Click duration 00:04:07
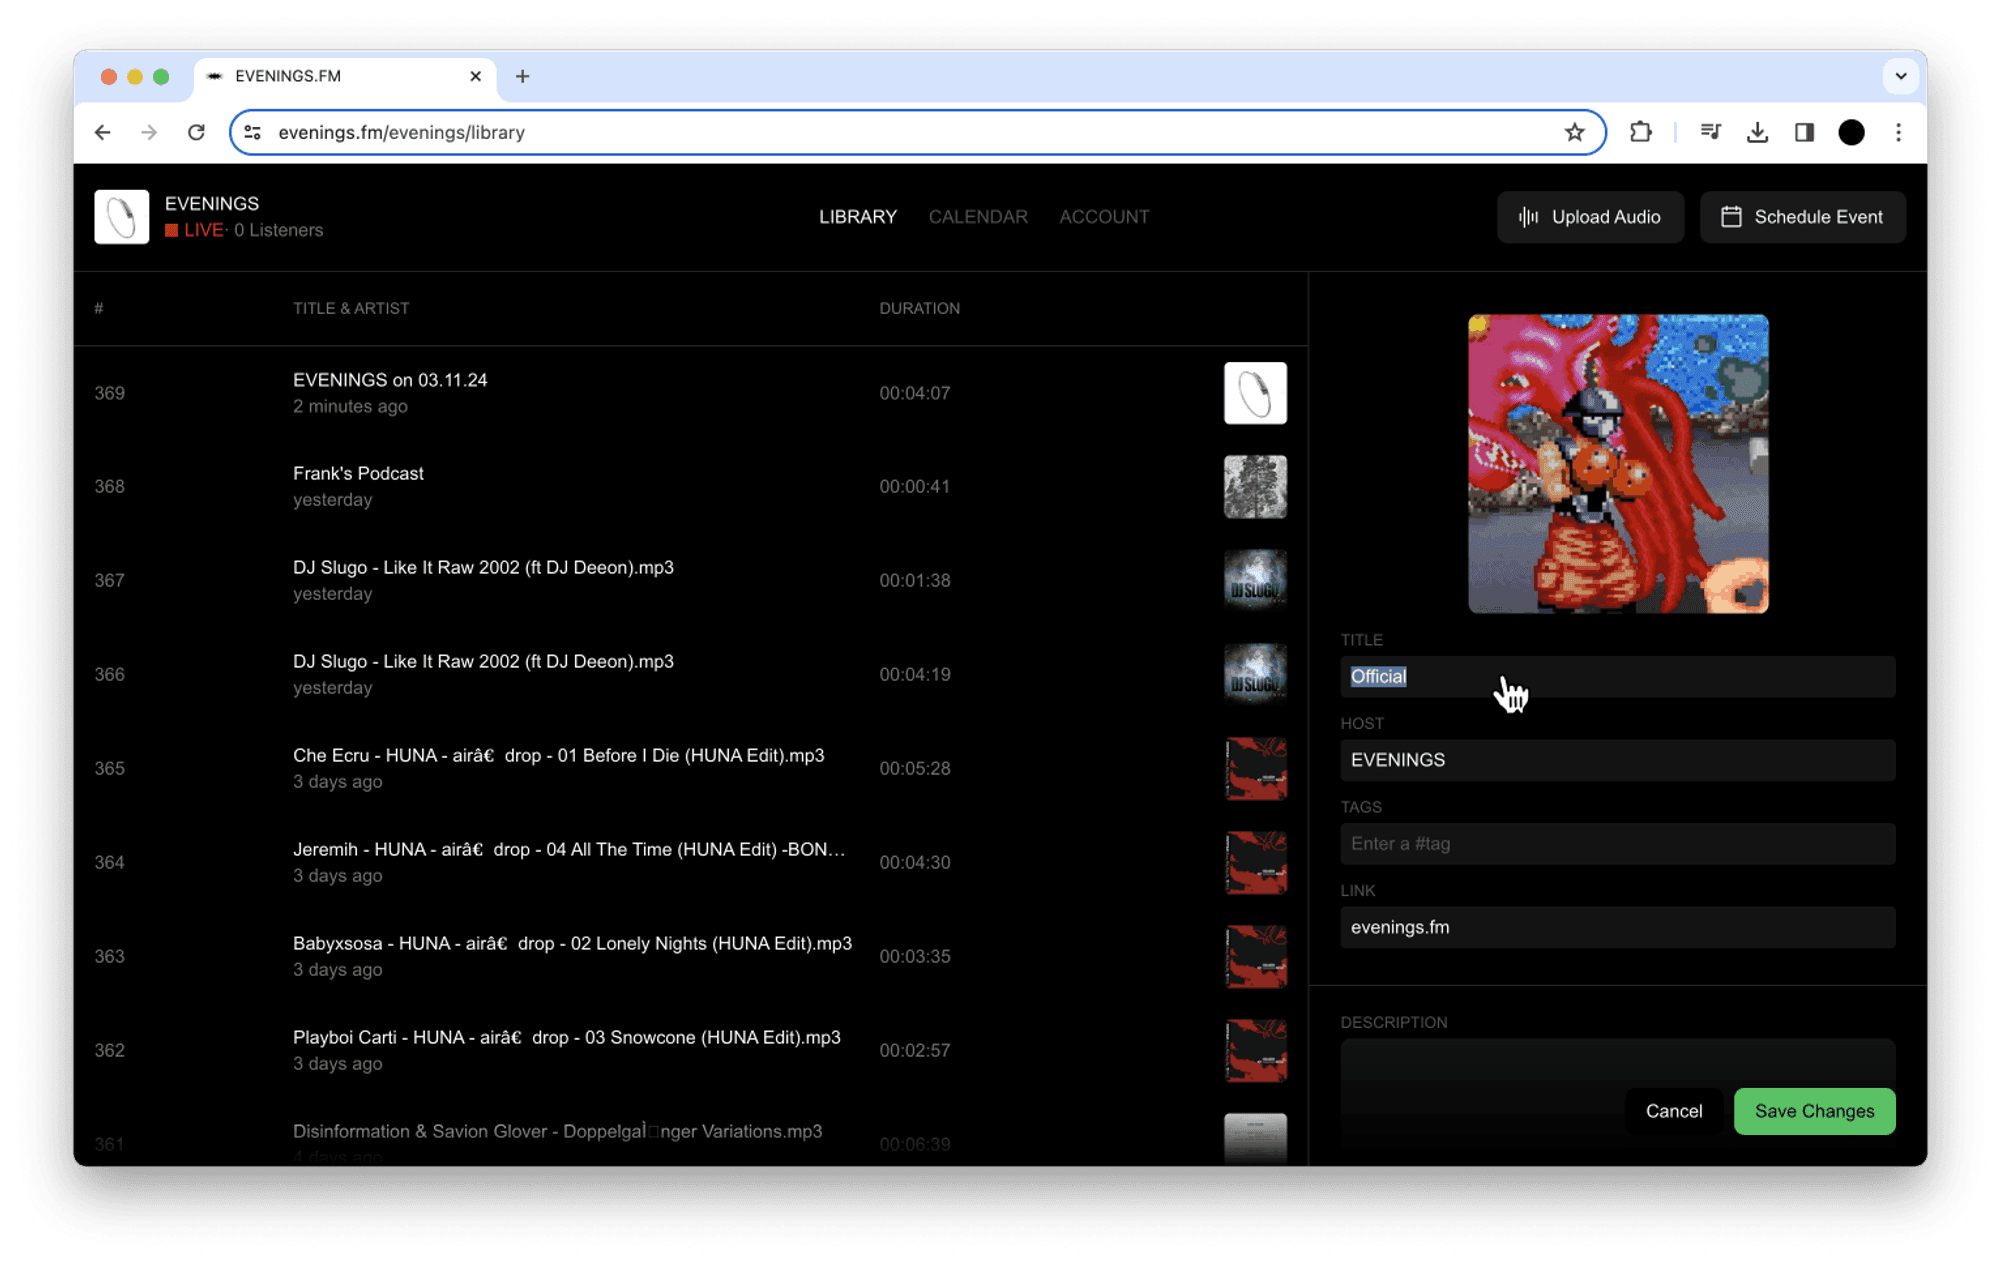 [x=914, y=393]
